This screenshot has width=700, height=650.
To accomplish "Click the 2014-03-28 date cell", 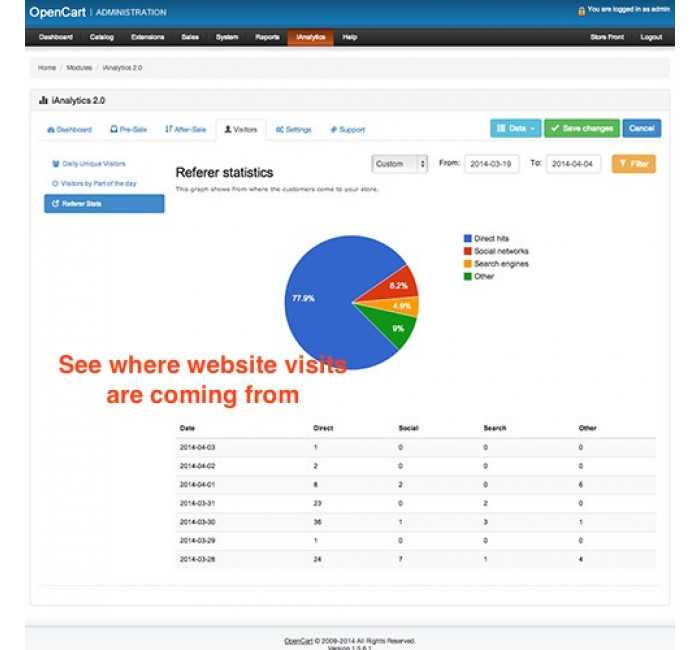I will [x=197, y=559].
